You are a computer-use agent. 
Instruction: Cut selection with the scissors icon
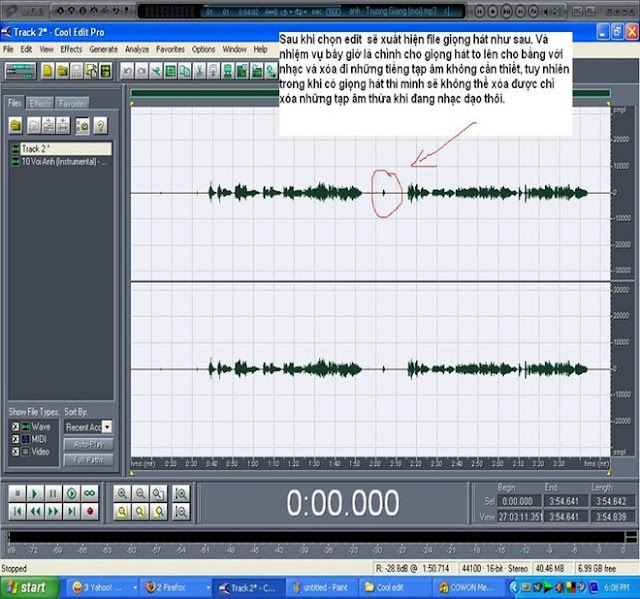click(199, 71)
